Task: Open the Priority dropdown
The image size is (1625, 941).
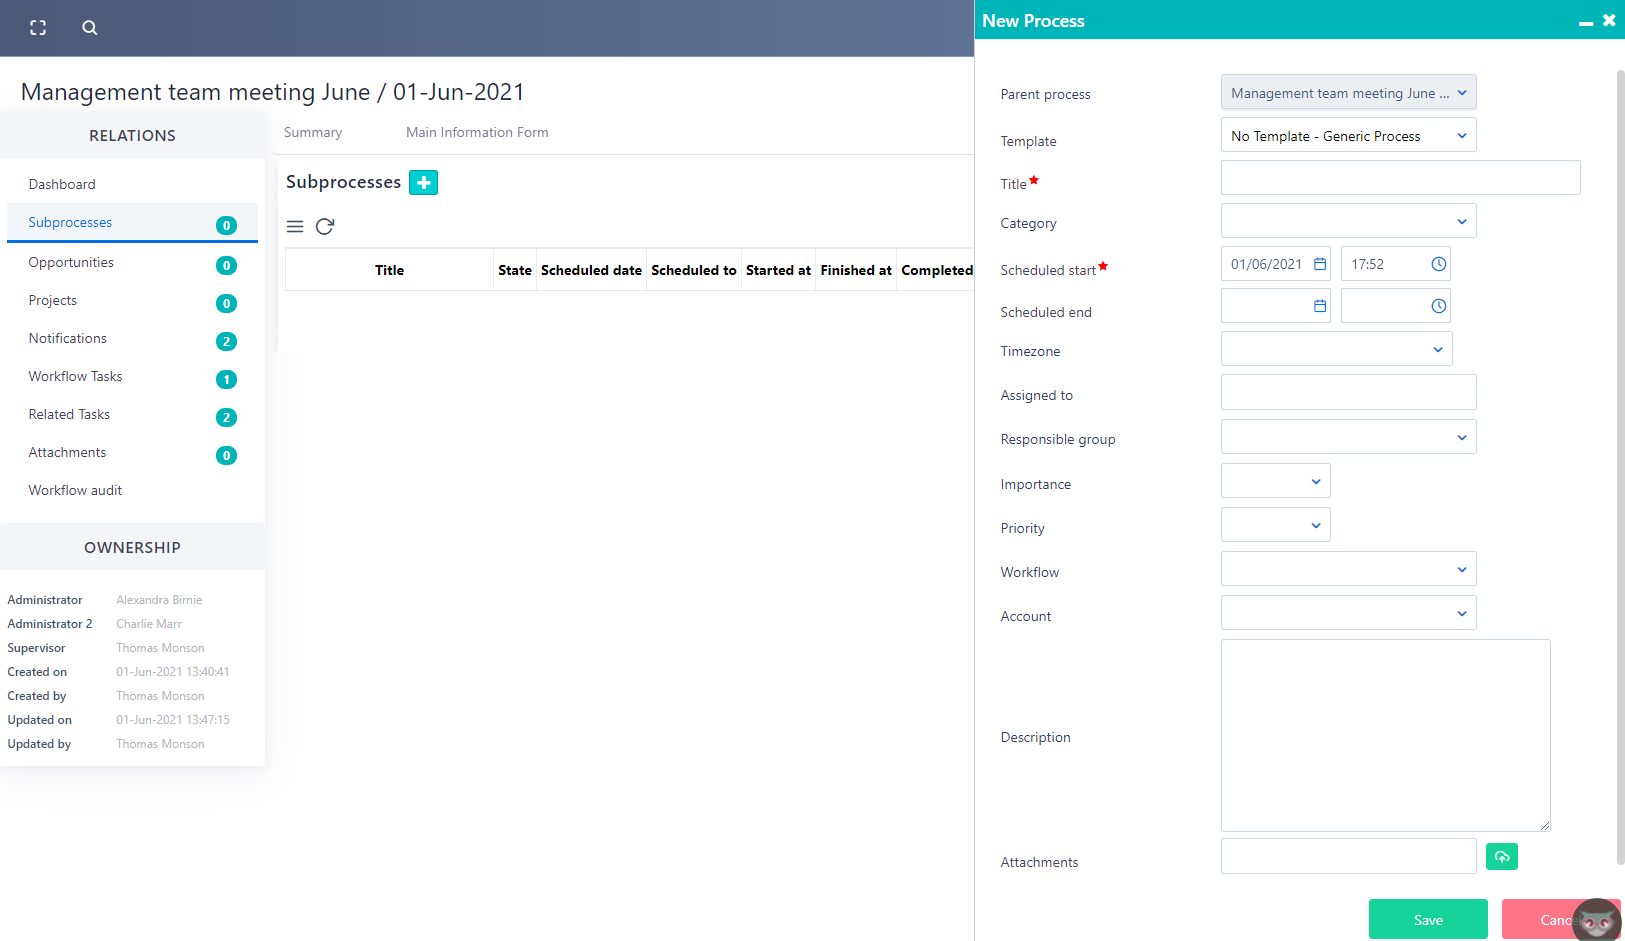Action: pyautogui.click(x=1276, y=525)
